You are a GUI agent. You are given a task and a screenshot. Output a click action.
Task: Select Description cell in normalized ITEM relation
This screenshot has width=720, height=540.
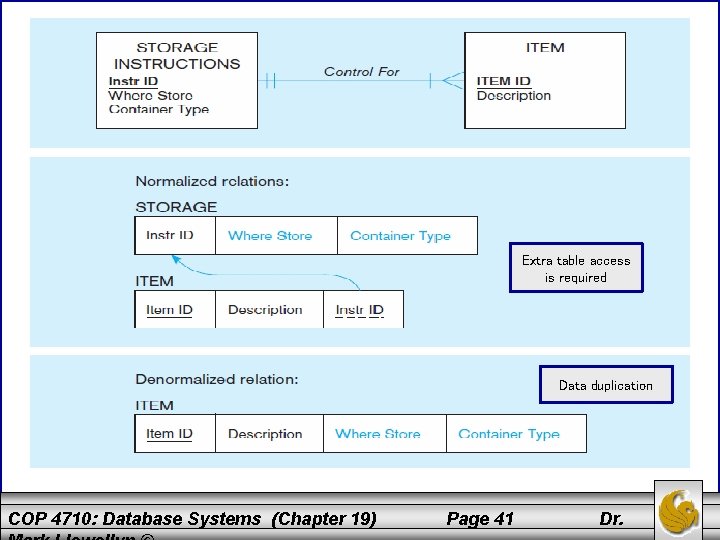point(270,309)
